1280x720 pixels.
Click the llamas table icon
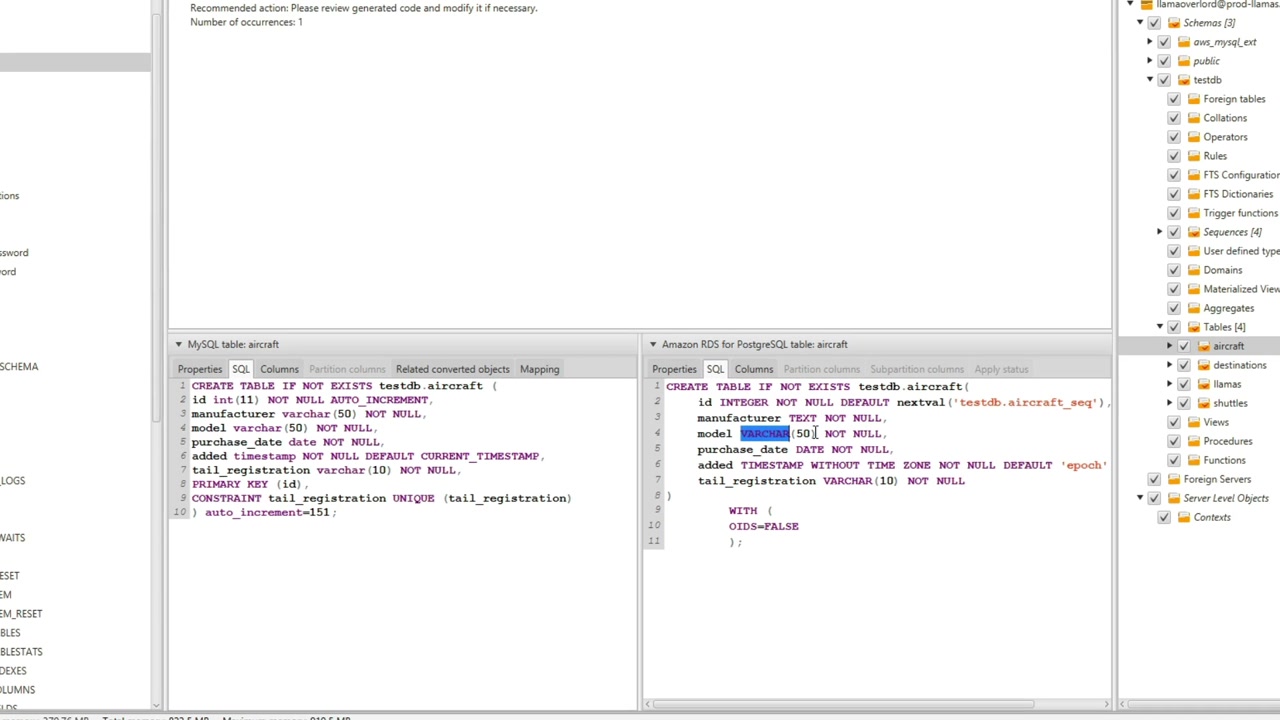[1204, 384]
